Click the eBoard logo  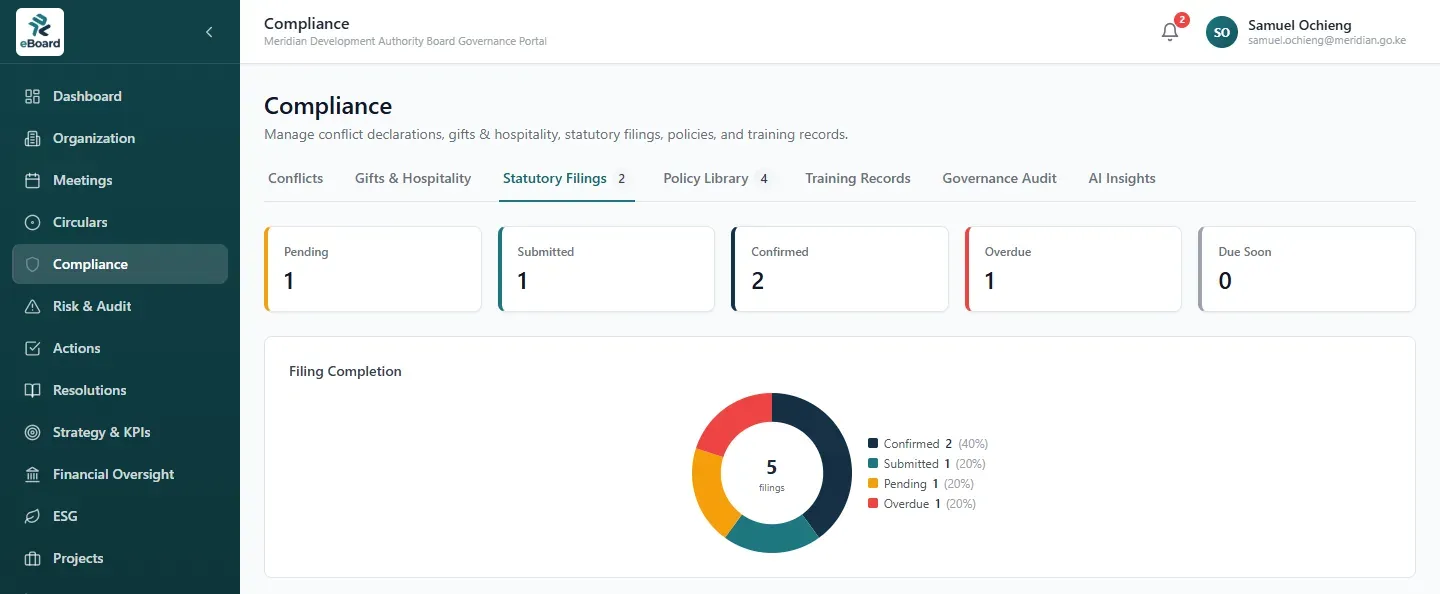click(x=40, y=32)
